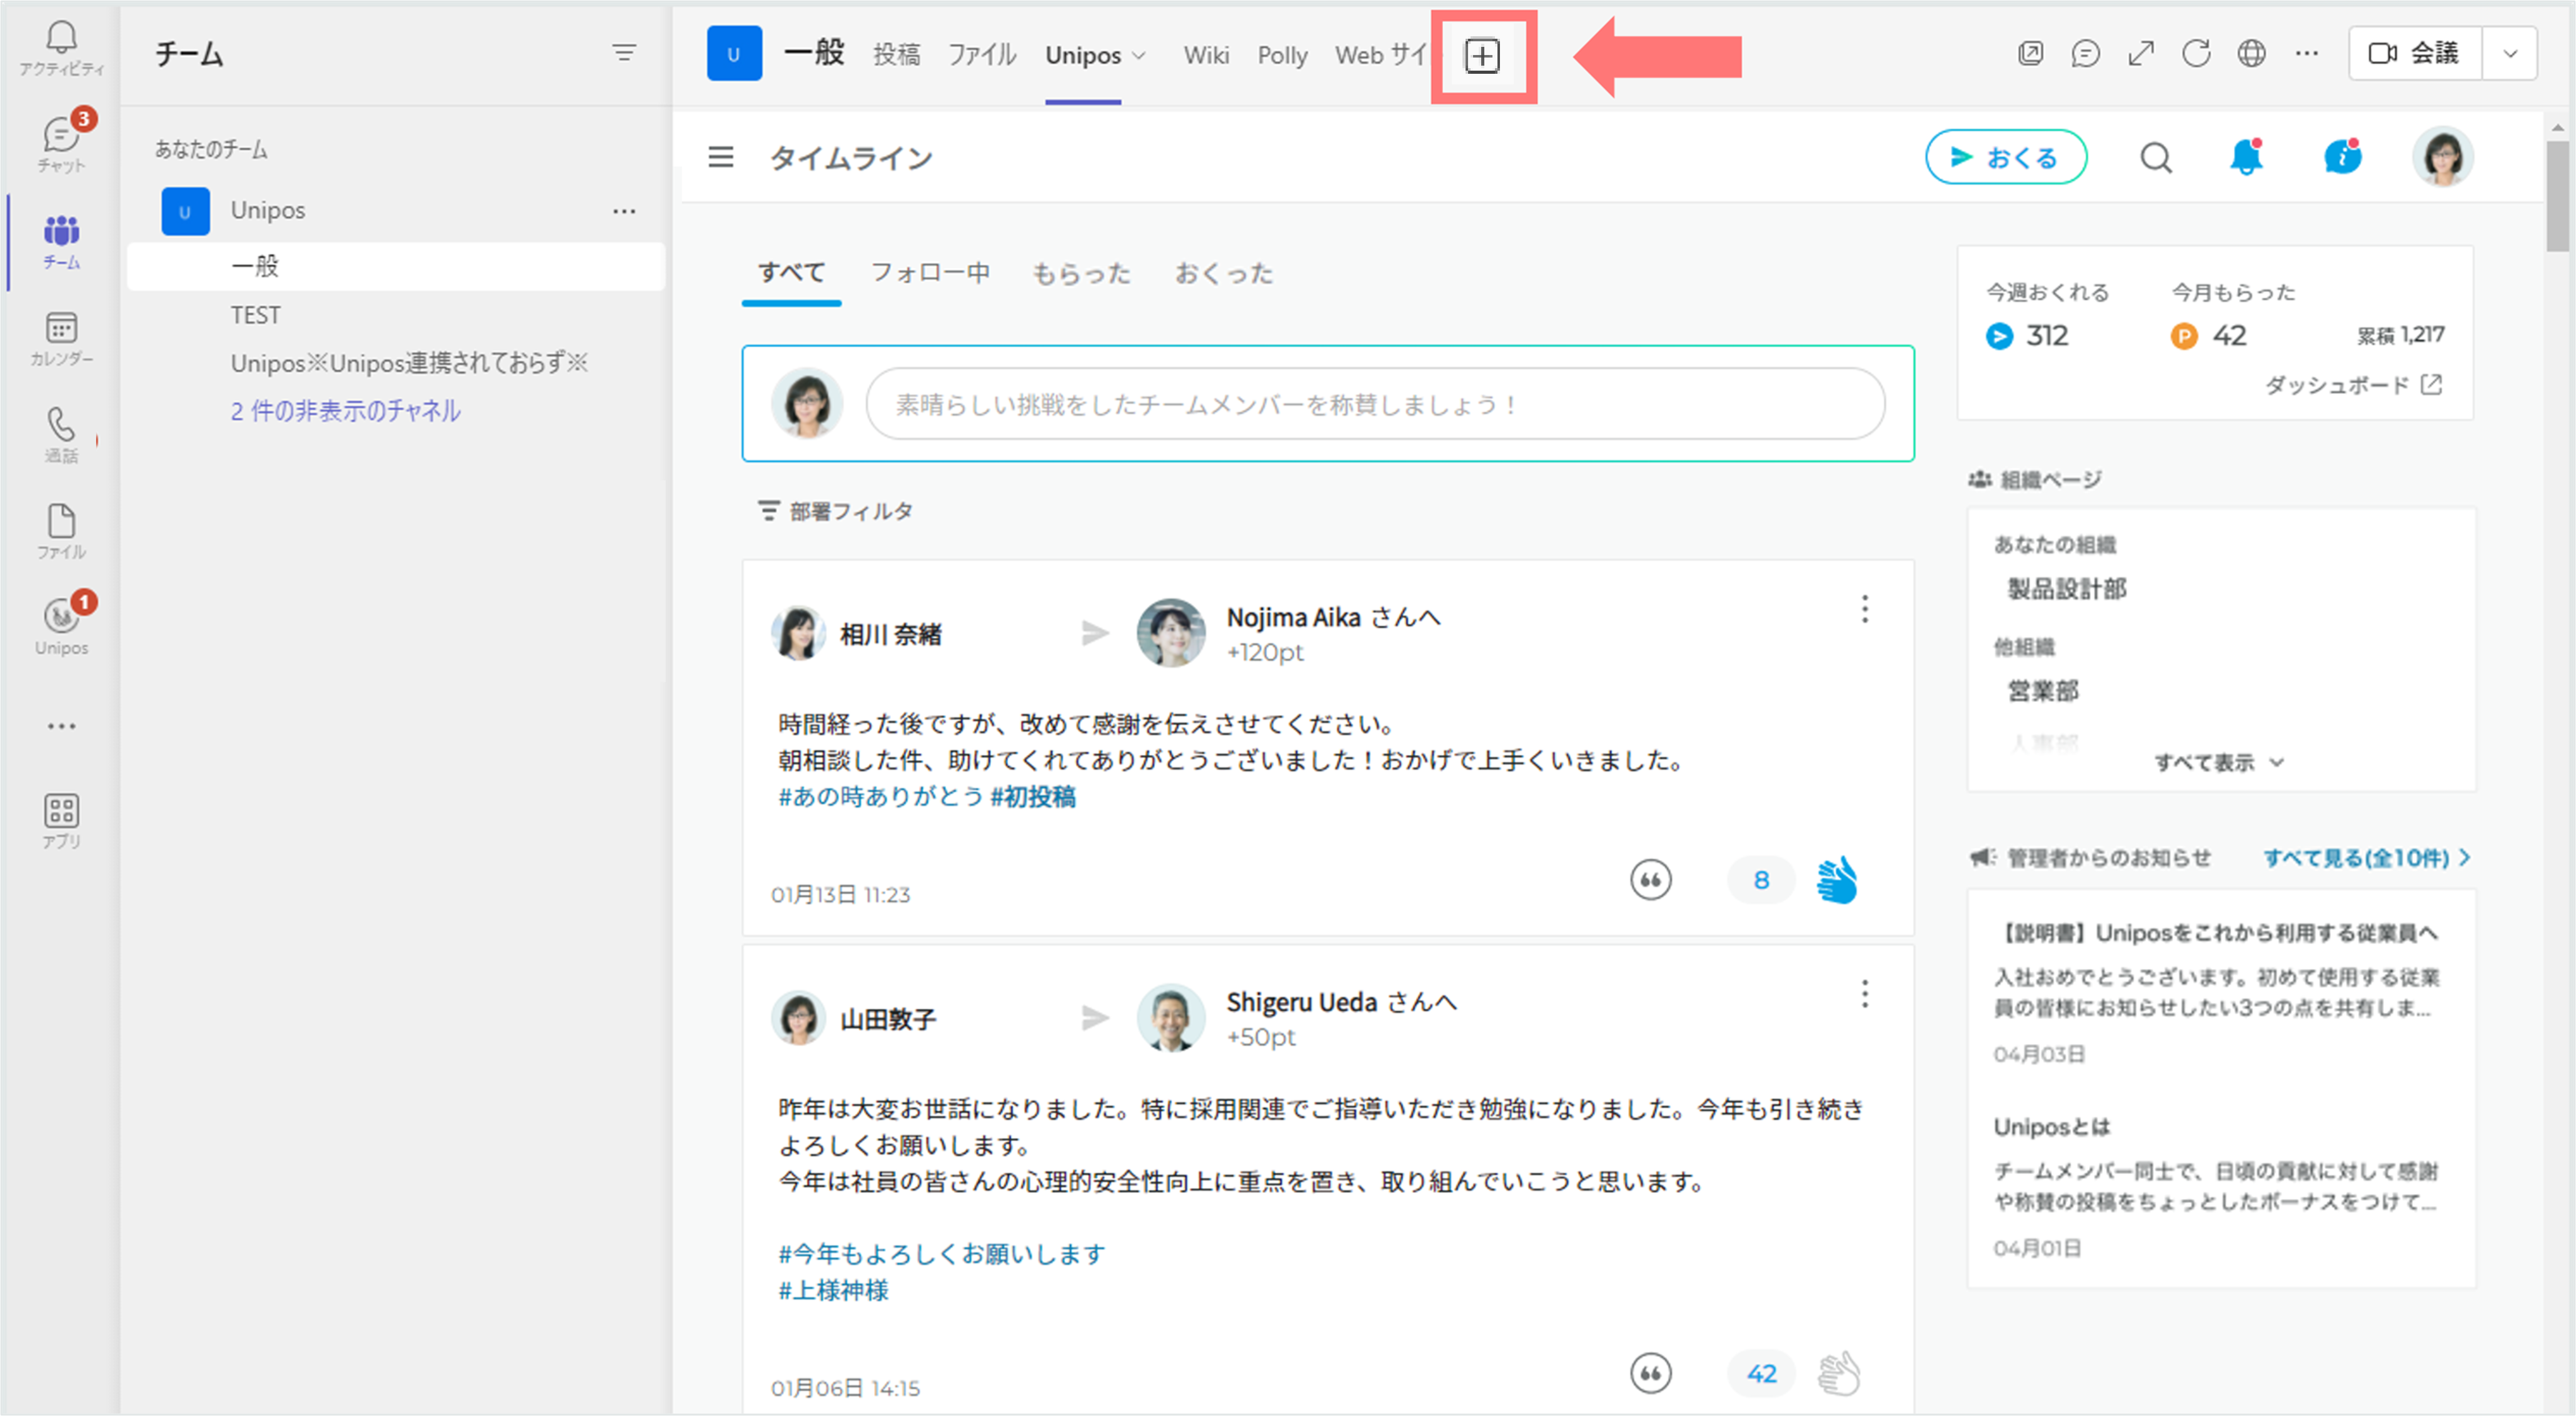Select the 一般 channel

pos(396,266)
